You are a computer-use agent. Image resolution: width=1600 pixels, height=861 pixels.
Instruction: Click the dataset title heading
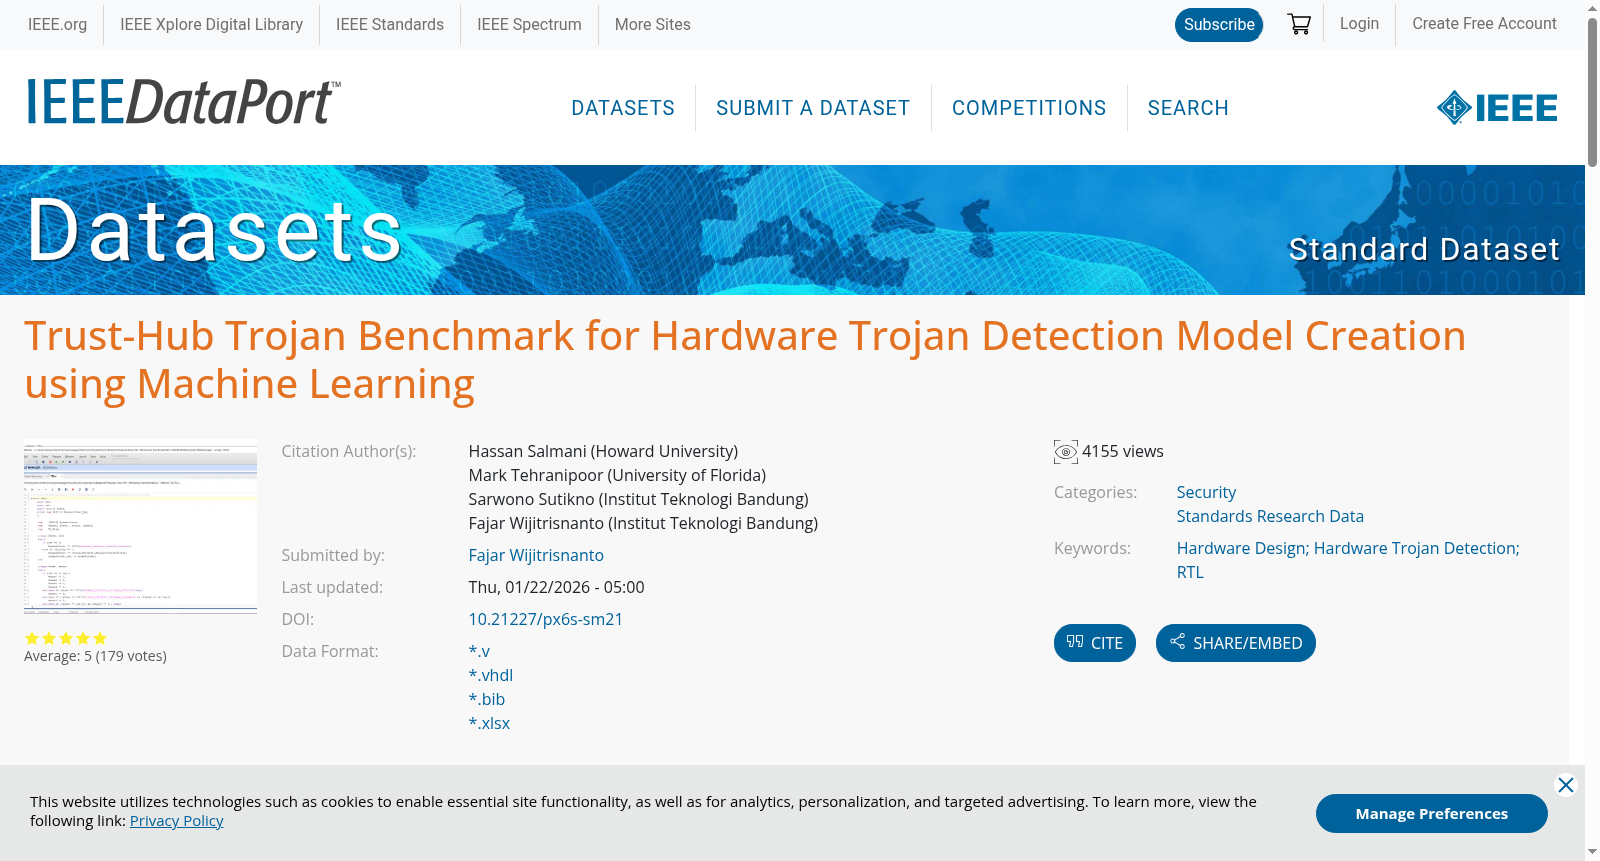(x=745, y=360)
